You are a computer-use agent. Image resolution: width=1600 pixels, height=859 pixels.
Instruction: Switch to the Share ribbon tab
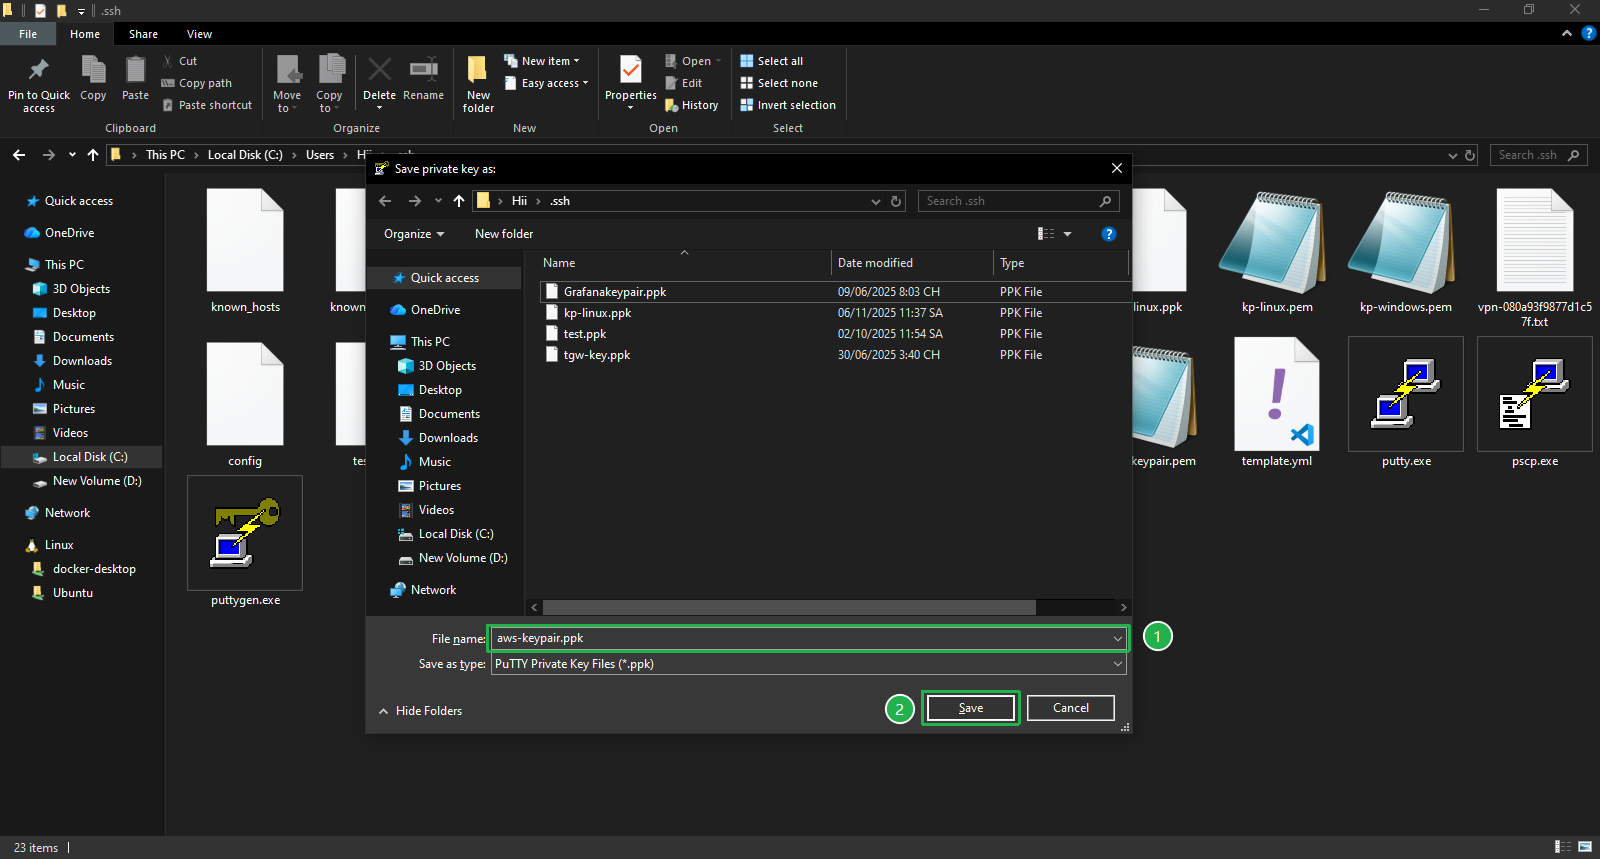[x=143, y=34]
